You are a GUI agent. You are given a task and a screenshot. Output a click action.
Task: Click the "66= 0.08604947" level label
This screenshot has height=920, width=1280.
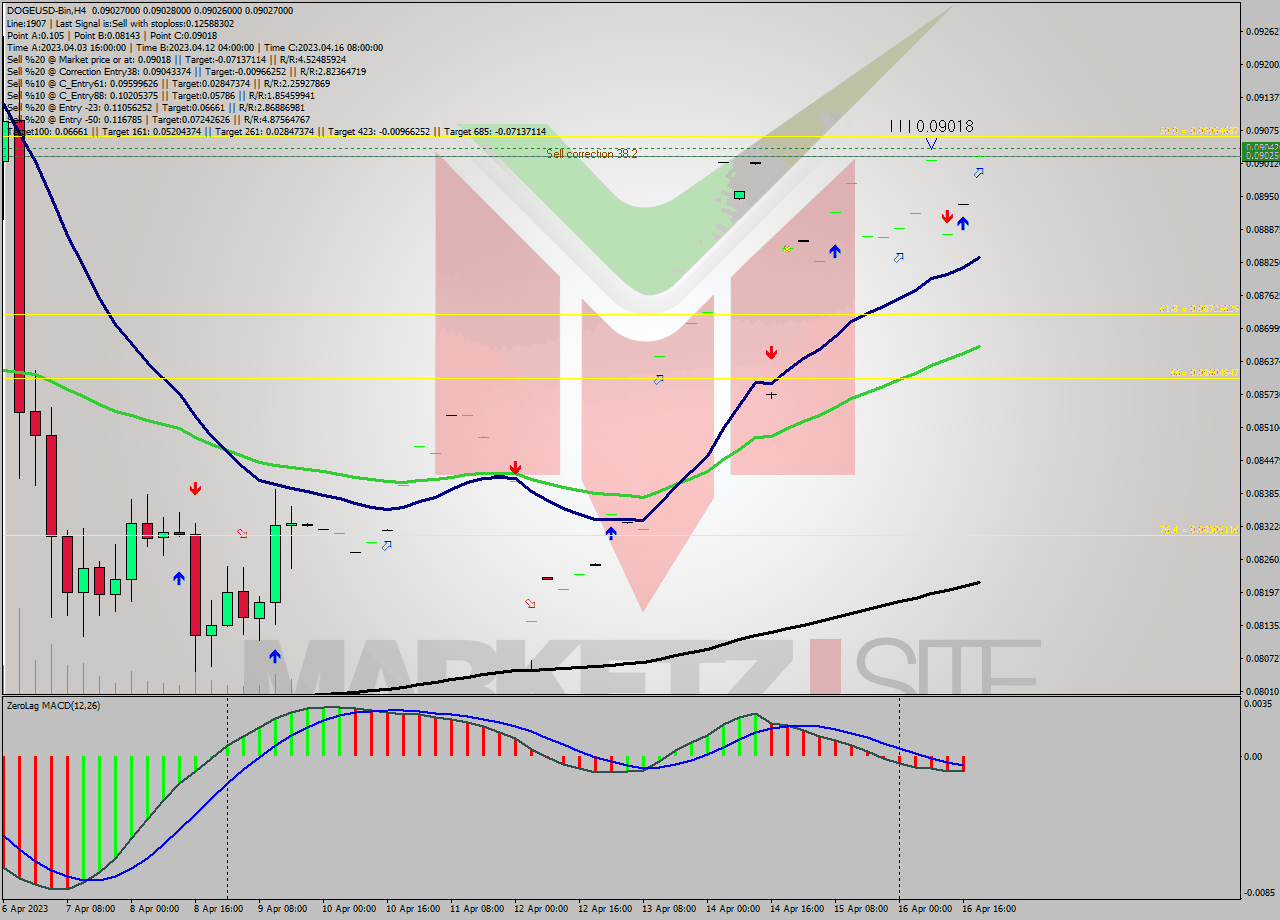(1204, 373)
